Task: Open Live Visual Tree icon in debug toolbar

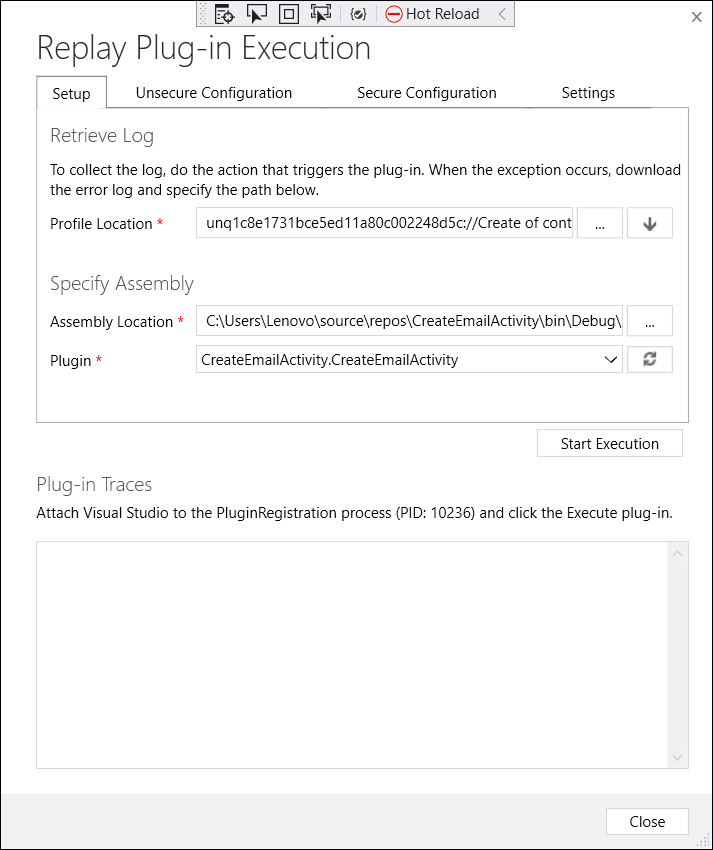Action: click(x=224, y=14)
